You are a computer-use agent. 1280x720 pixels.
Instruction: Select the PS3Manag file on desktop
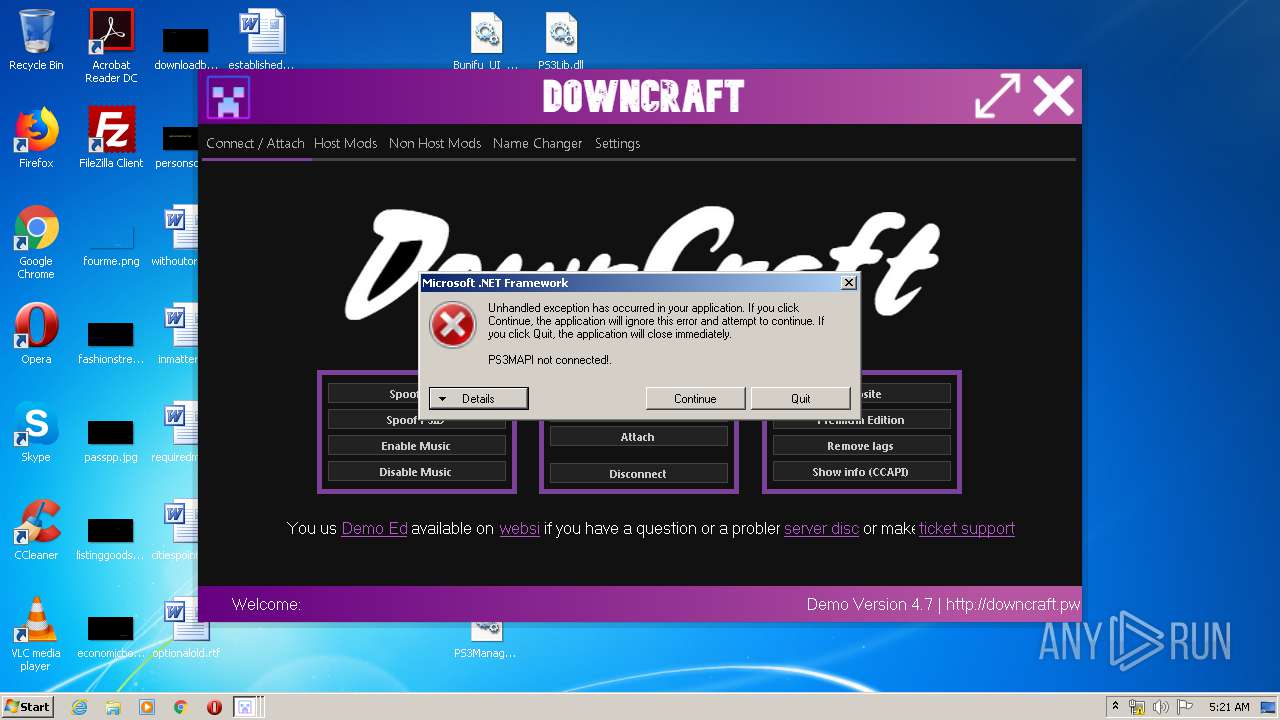click(486, 640)
